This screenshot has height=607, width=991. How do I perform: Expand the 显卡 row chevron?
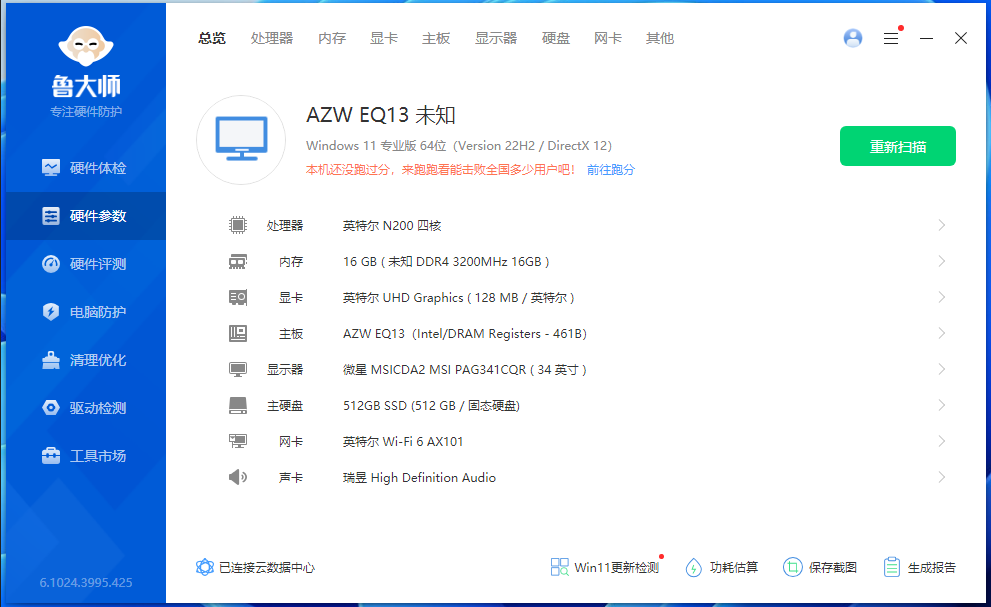[x=942, y=297]
